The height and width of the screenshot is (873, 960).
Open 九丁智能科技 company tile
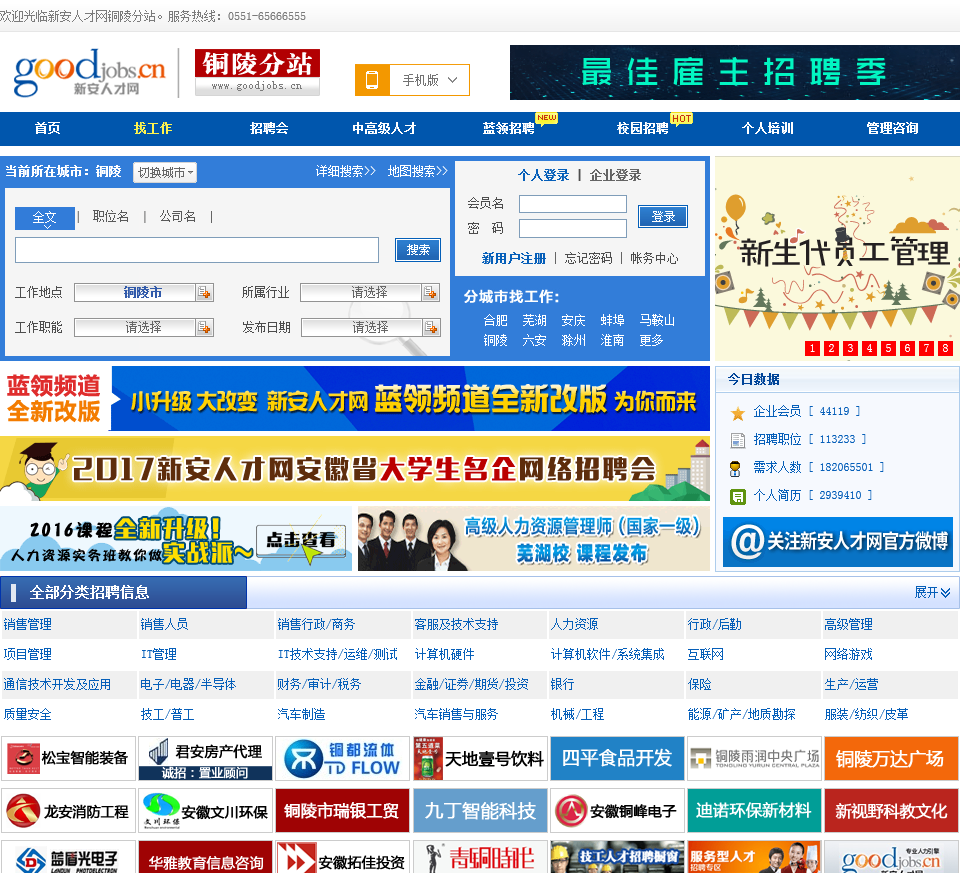coord(480,811)
